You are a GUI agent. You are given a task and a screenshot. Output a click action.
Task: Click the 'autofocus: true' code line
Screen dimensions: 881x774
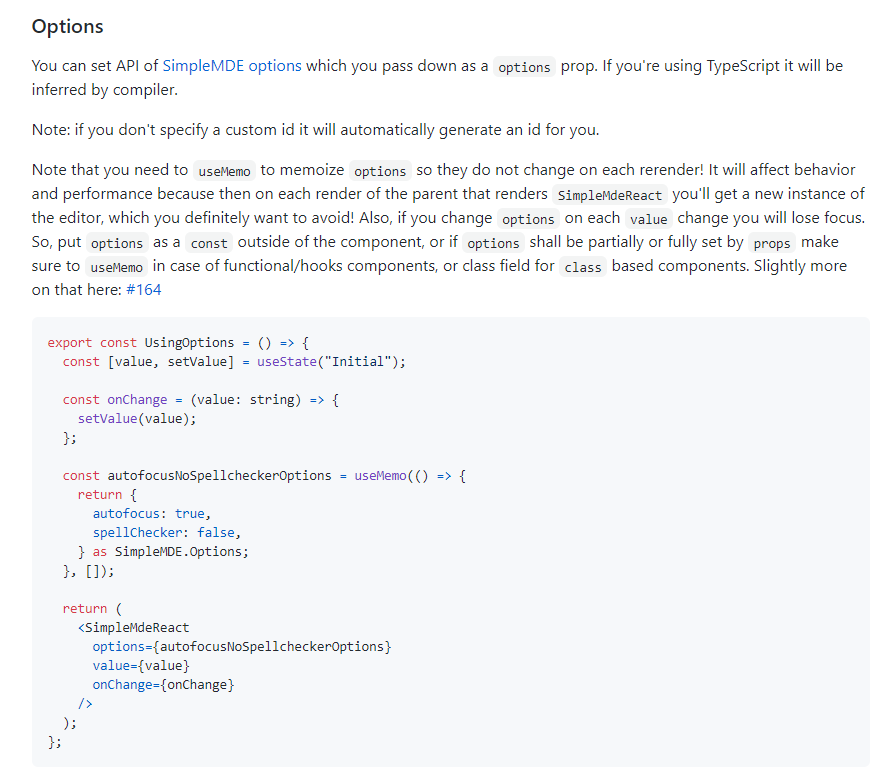click(151, 513)
